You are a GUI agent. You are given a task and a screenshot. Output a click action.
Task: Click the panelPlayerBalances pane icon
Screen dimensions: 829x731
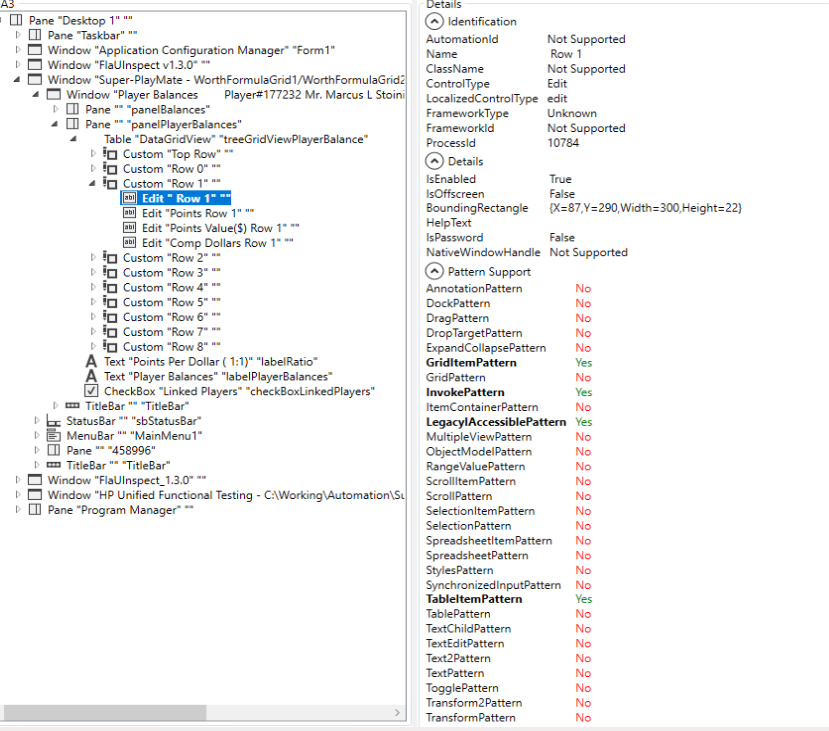pos(72,124)
